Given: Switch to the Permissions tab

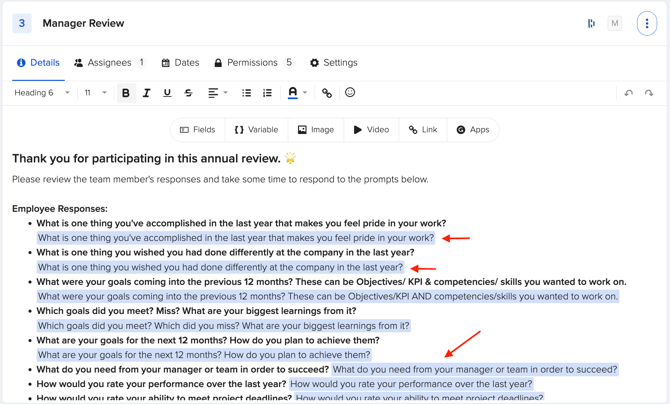Looking at the screenshot, I should tap(254, 63).
